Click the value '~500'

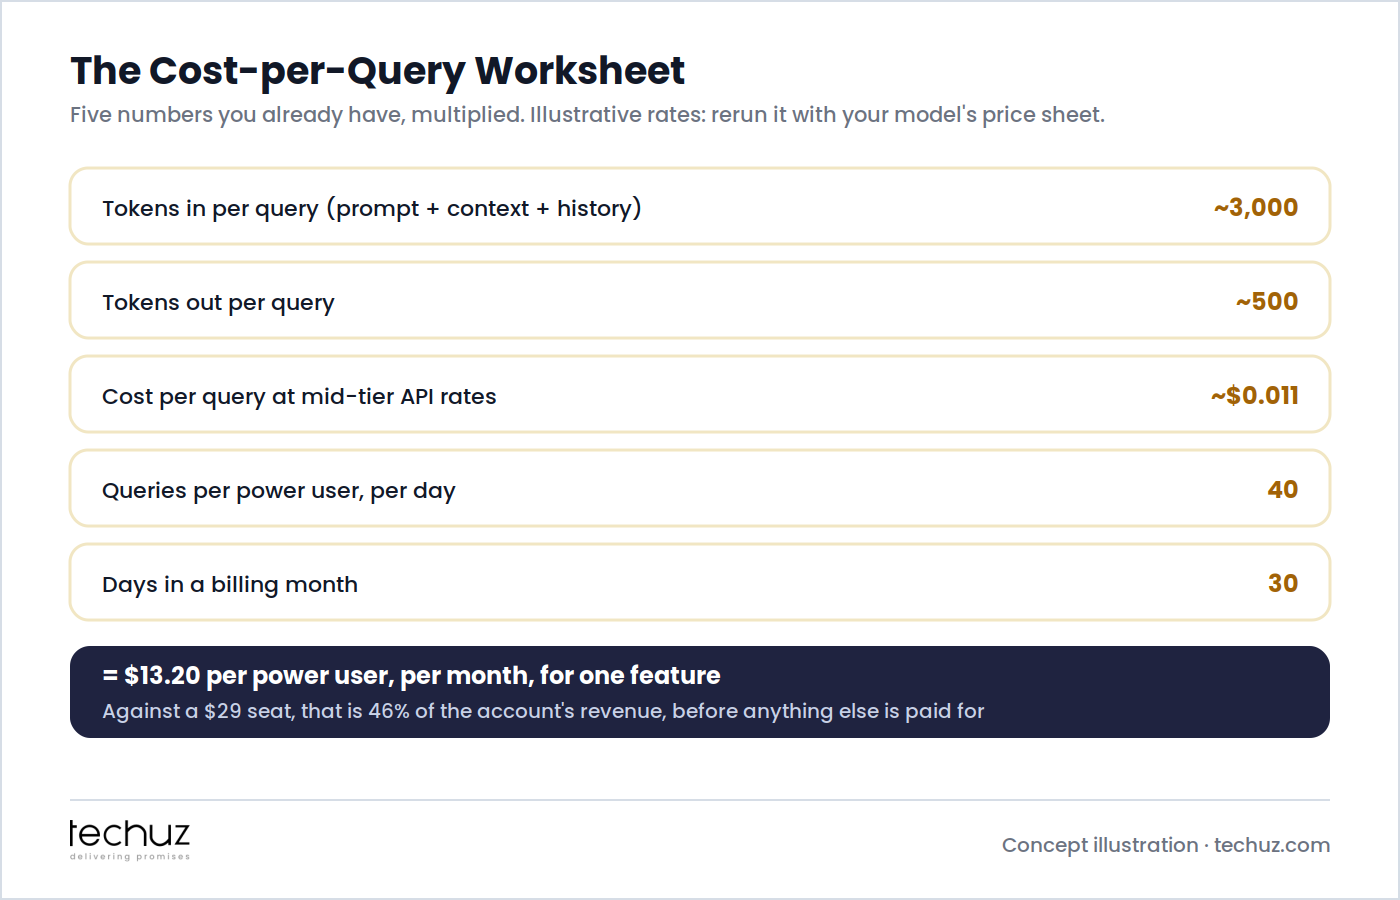click(x=1267, y=301)
